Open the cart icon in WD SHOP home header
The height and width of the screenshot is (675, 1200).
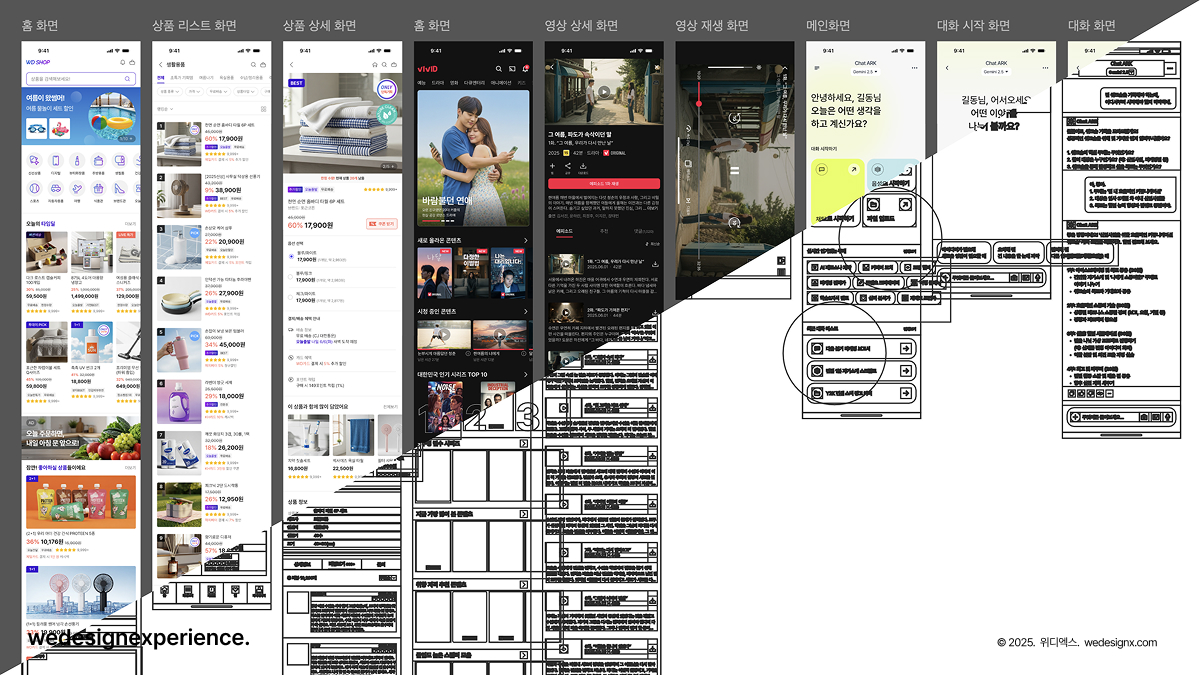tap(132, 63)
